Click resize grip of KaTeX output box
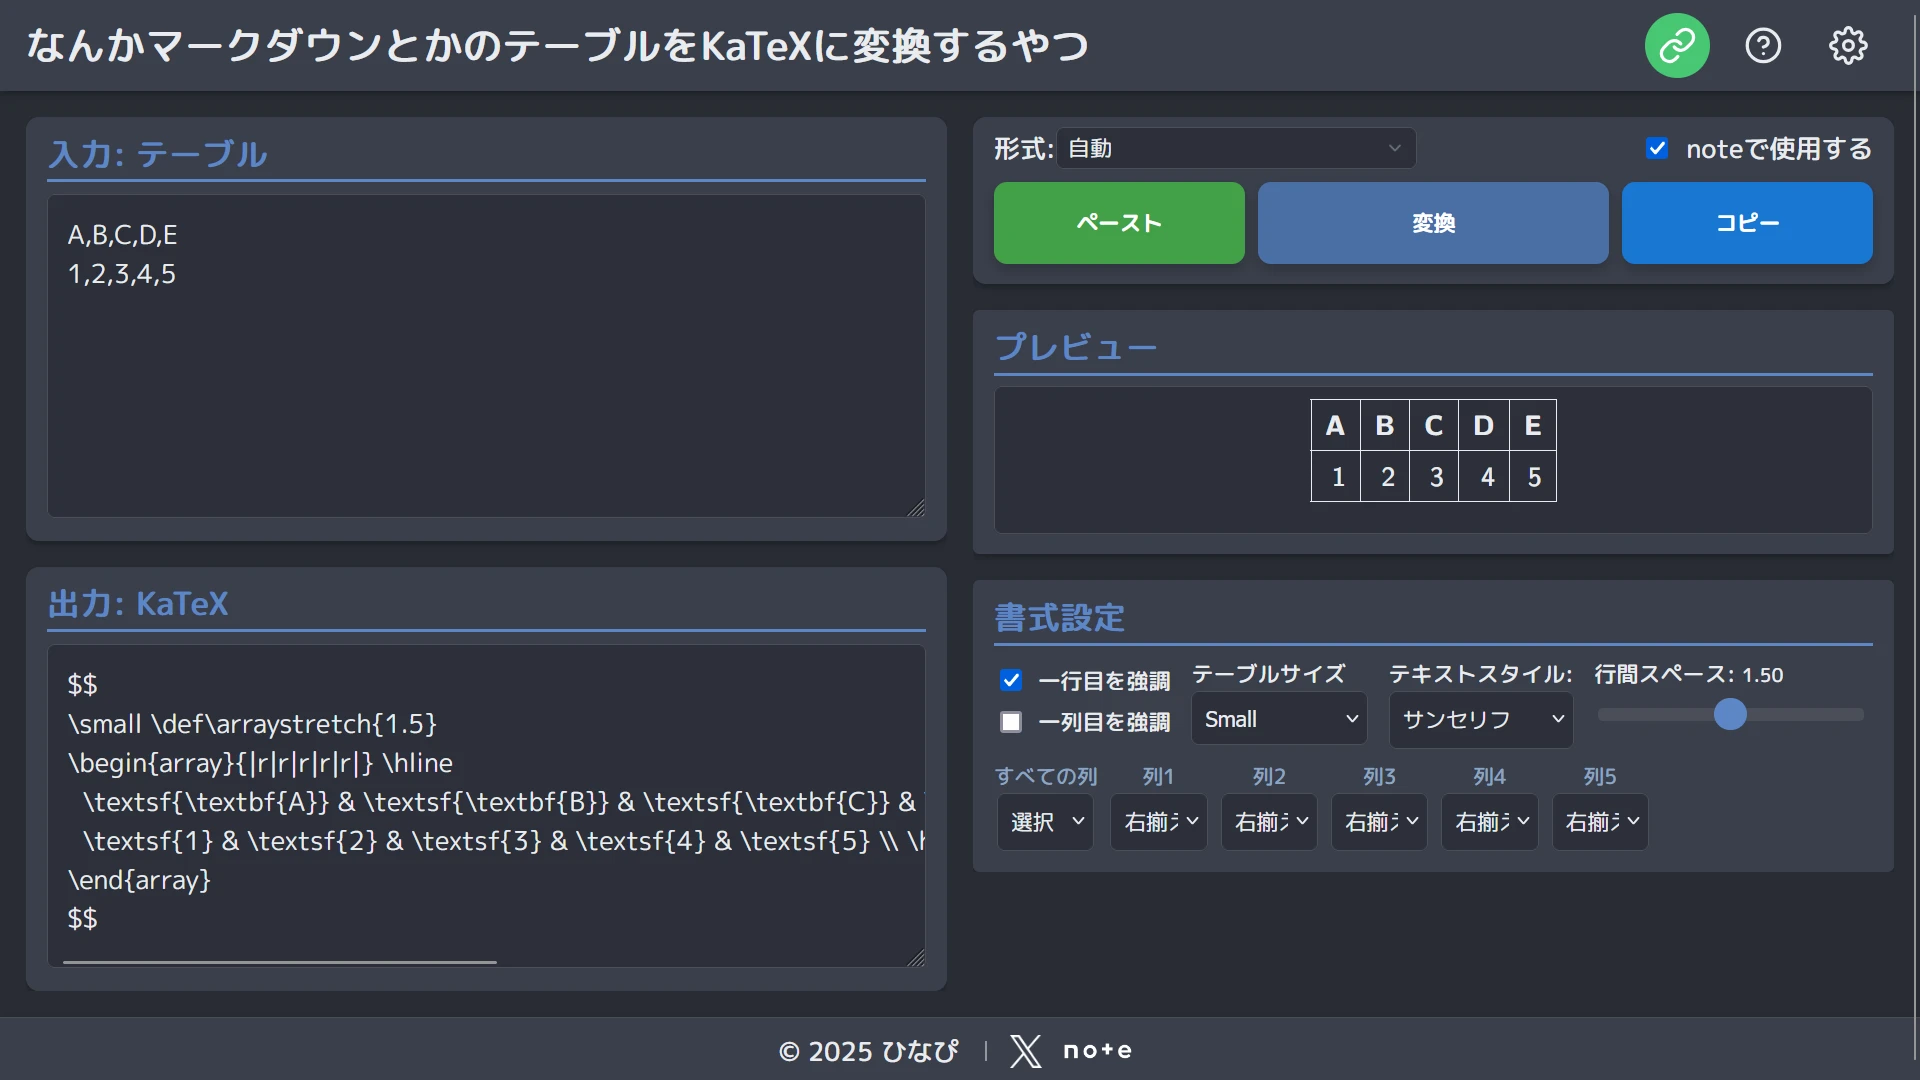Image resolution: width=1920 pixels, height=1080 pixels. pos(916,958)
